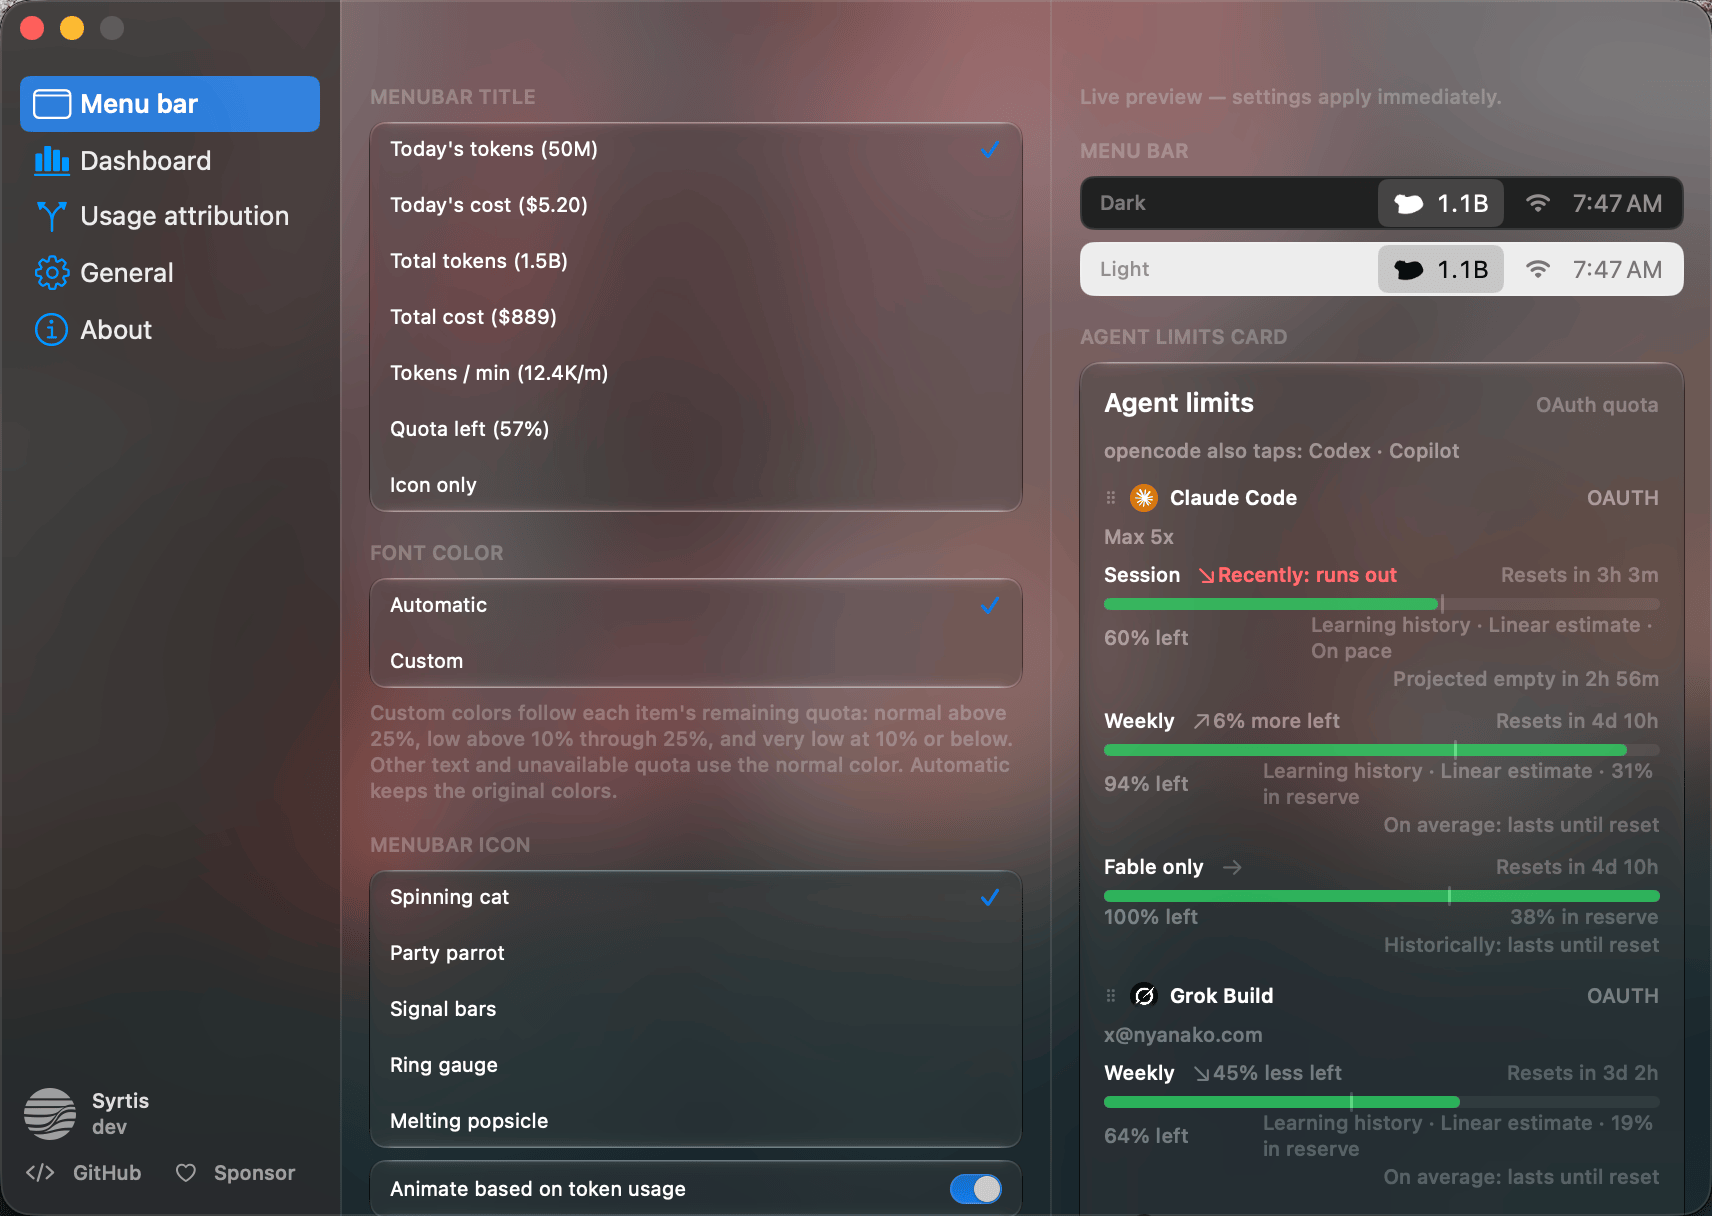Select Quota left (57%) title option

[696, 429]
